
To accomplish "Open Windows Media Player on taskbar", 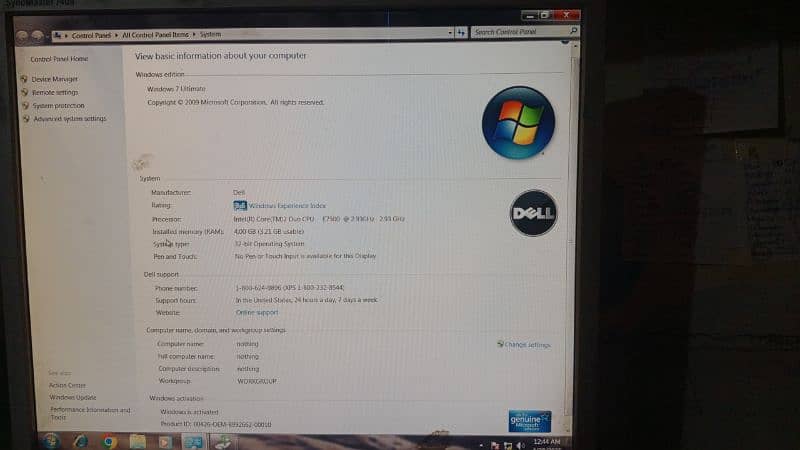I will pyautogui.click(x=165, y=442).
